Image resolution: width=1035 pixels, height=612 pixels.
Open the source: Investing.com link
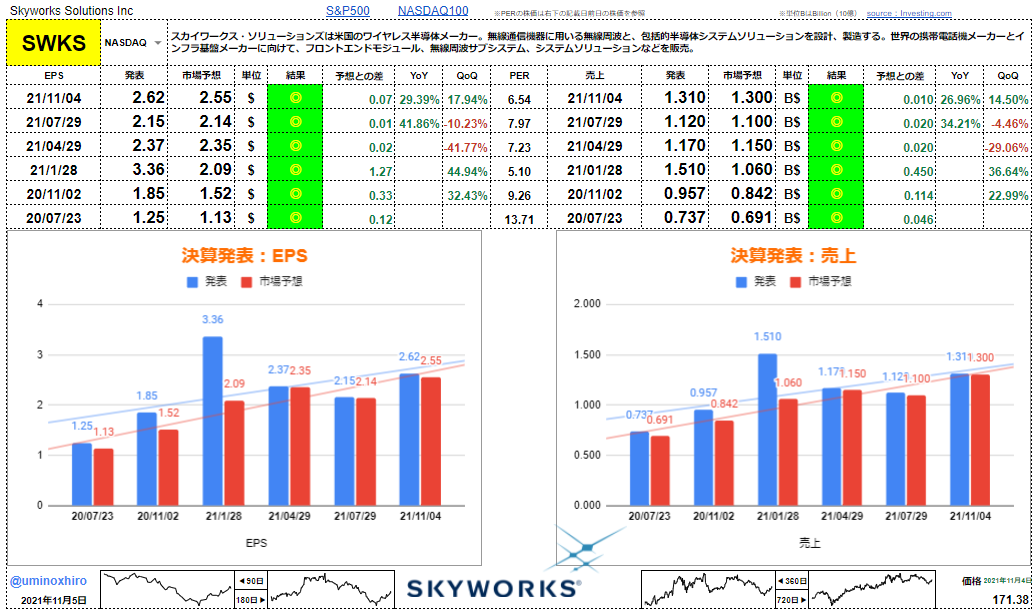(x=909, y=13)
